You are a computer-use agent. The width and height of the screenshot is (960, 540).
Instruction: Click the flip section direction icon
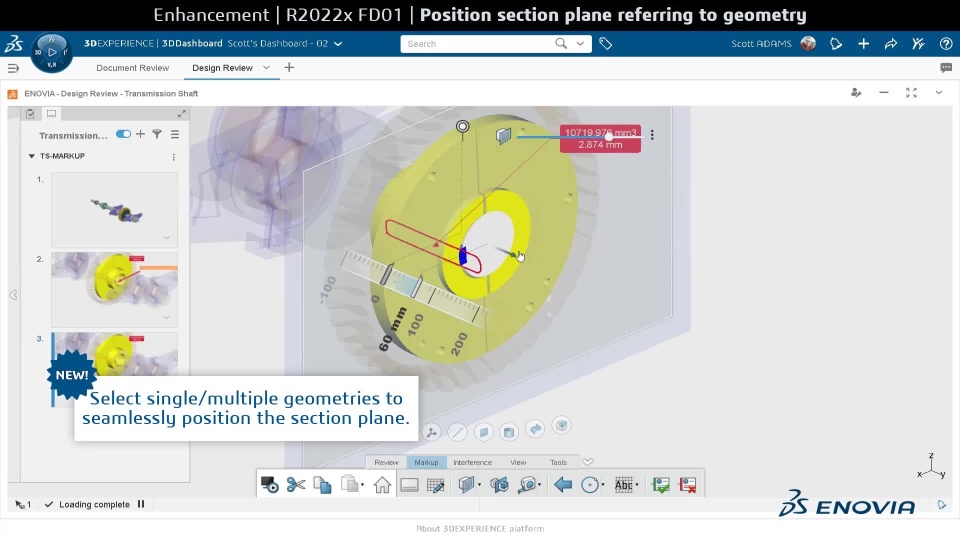click(x=535, y=429)
